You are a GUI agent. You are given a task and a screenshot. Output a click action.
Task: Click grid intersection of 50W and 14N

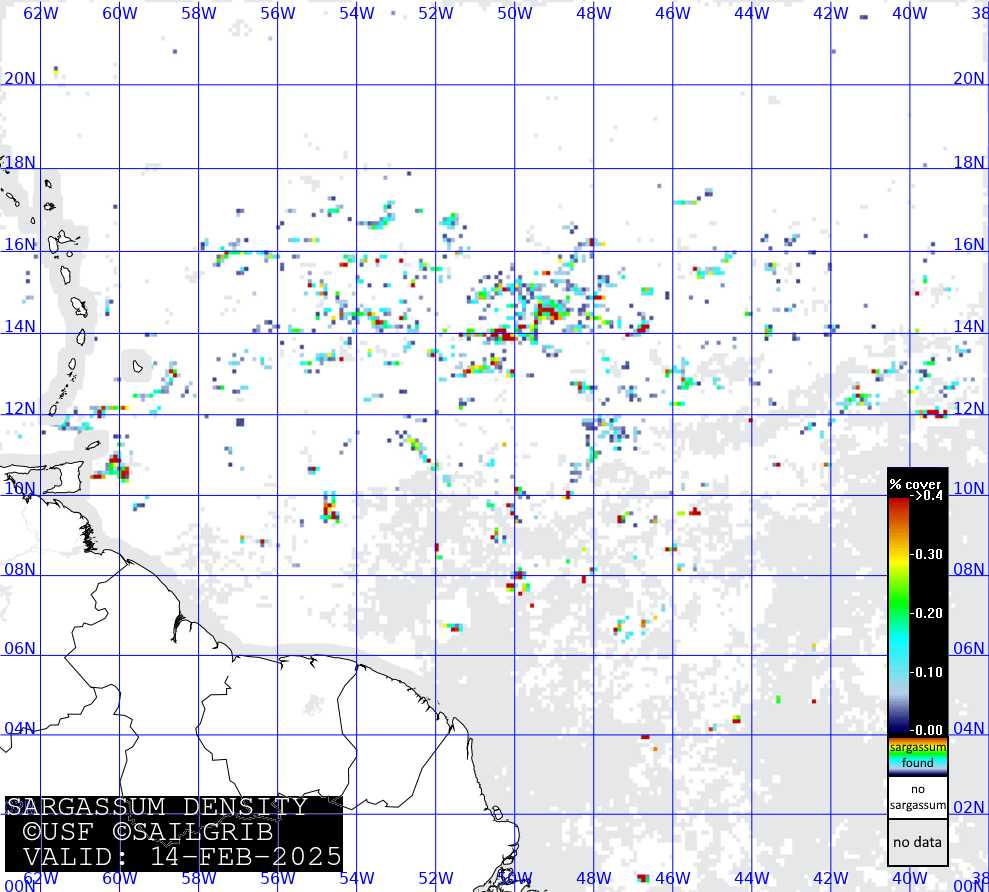515,333
